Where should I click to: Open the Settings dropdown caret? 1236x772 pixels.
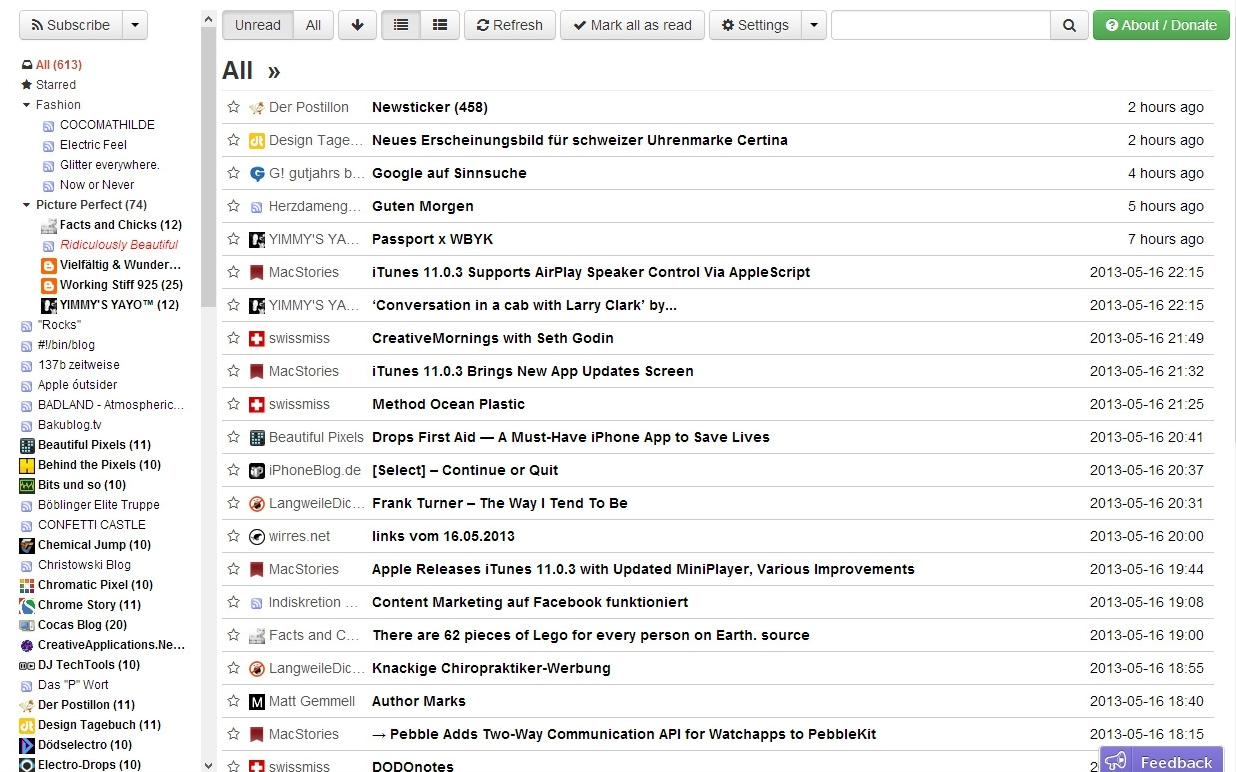(x=814, y=25)
